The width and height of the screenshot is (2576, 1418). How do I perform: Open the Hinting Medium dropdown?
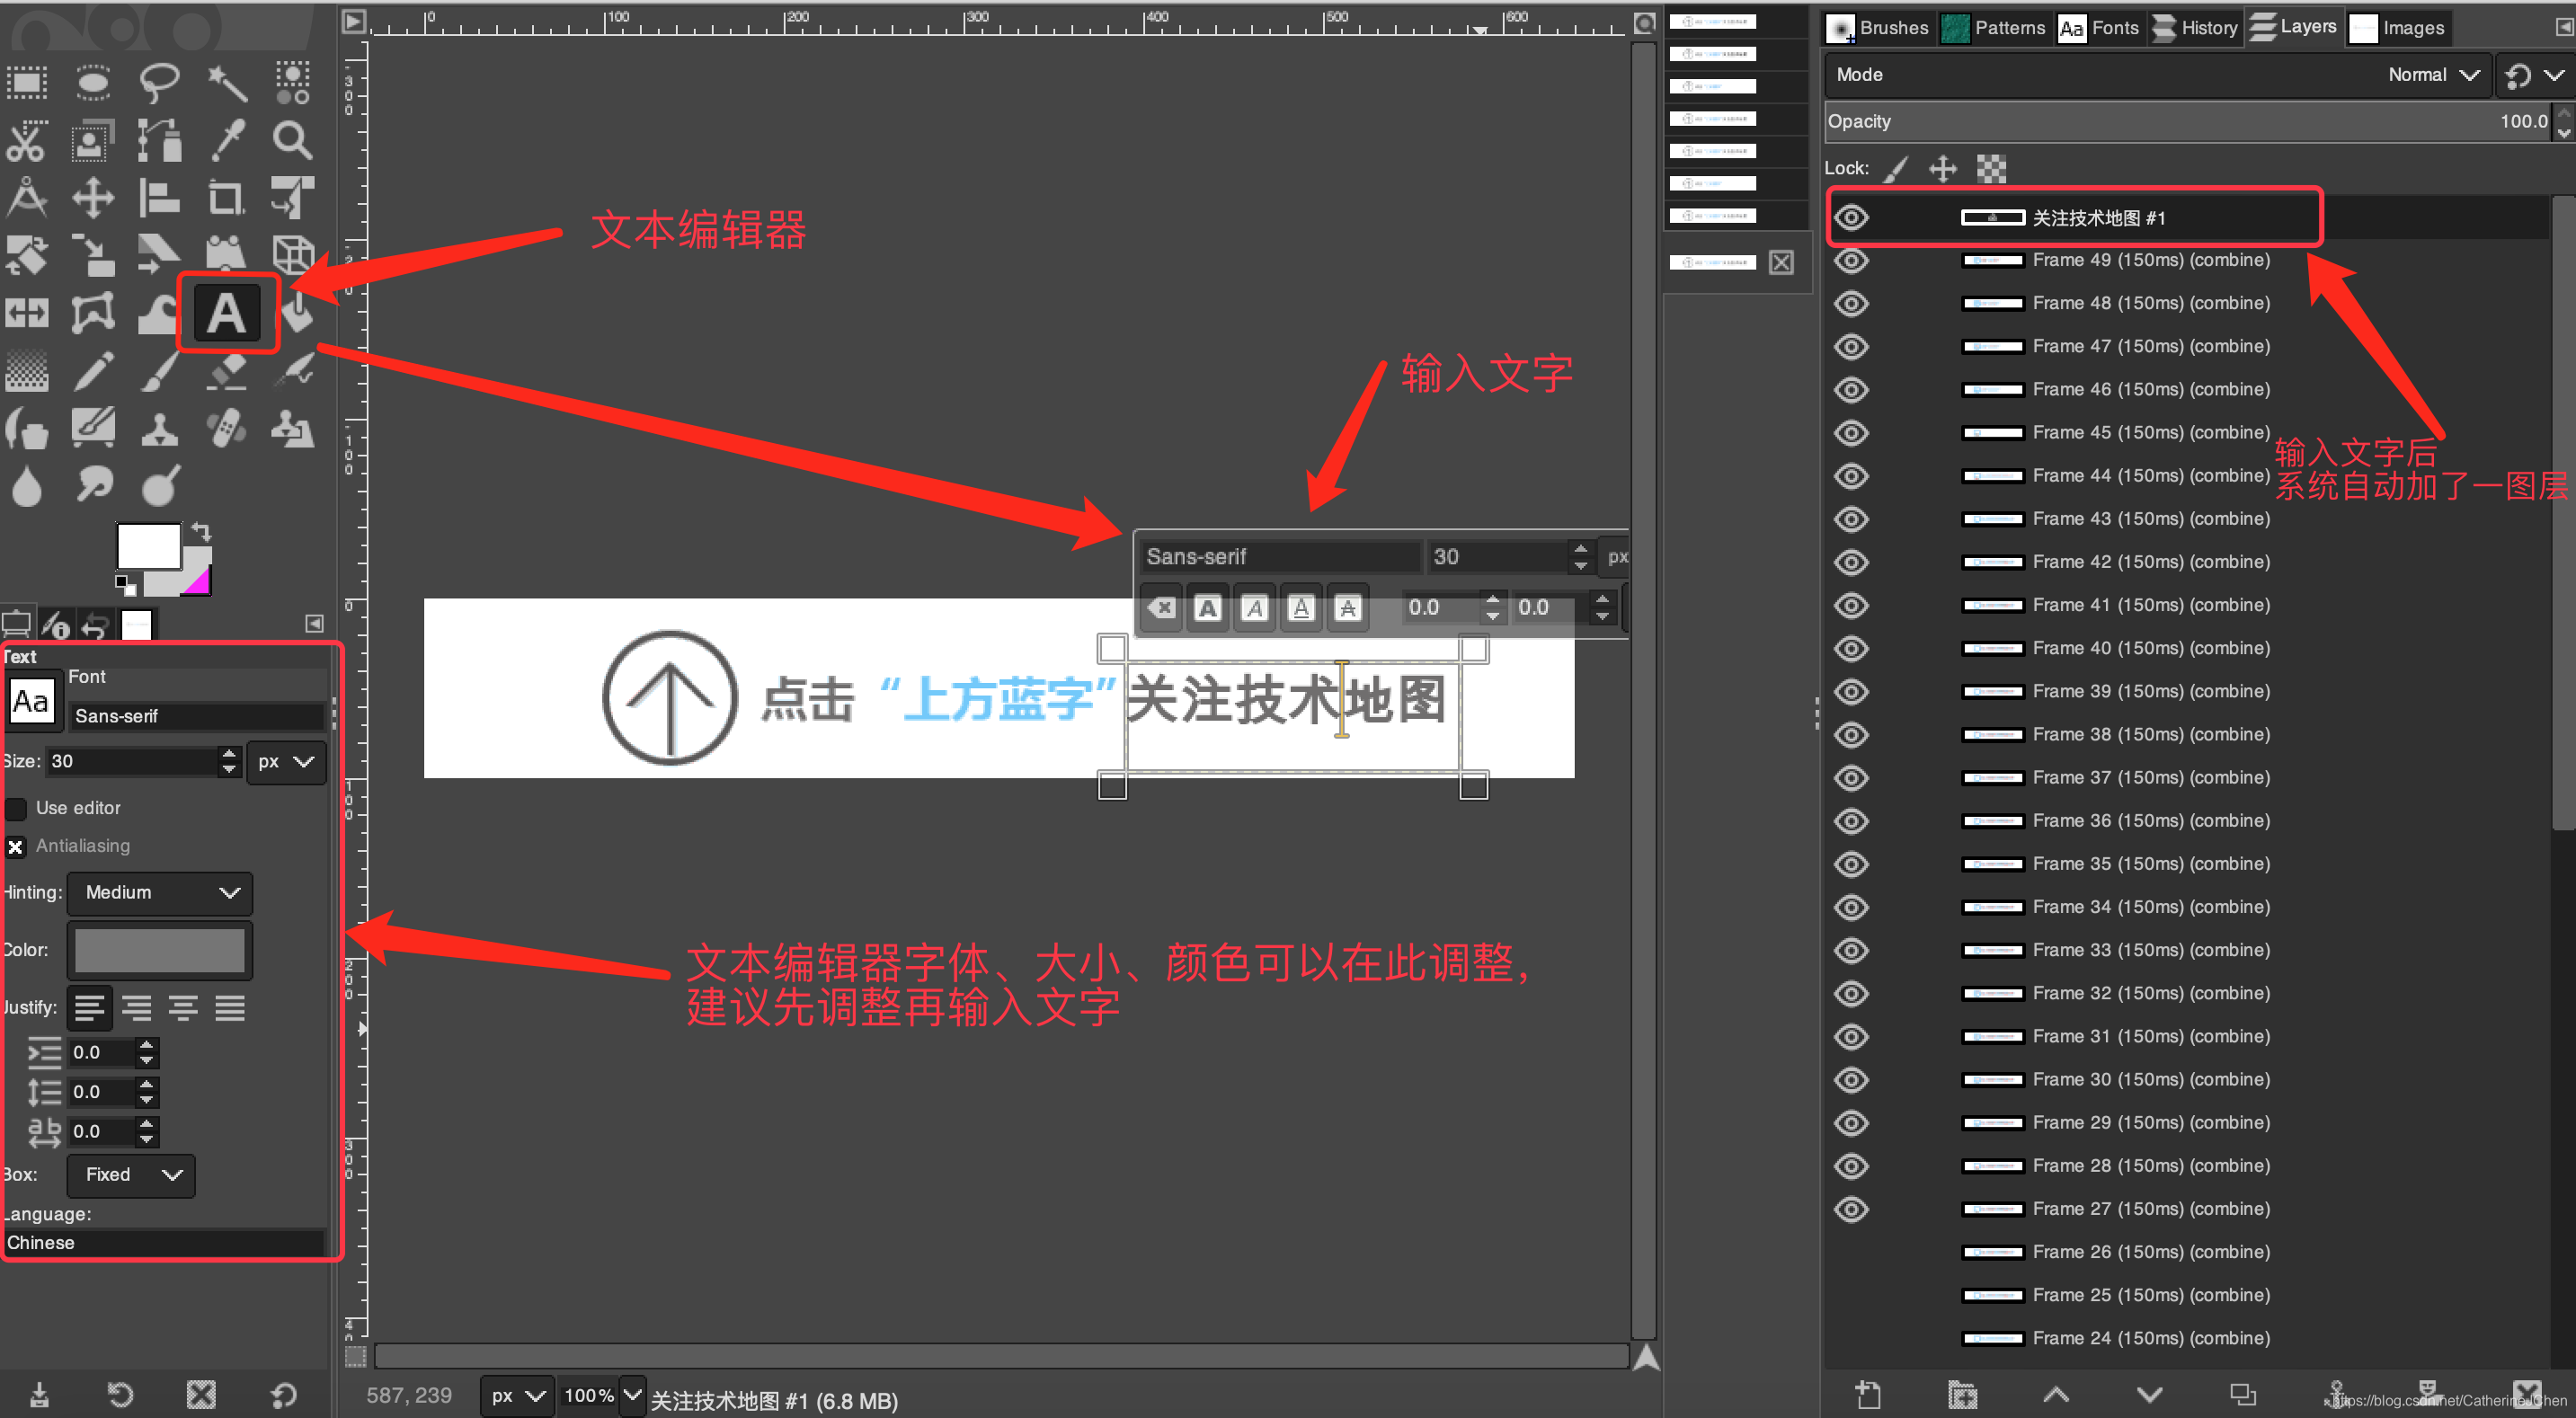[x=160, y=892]
